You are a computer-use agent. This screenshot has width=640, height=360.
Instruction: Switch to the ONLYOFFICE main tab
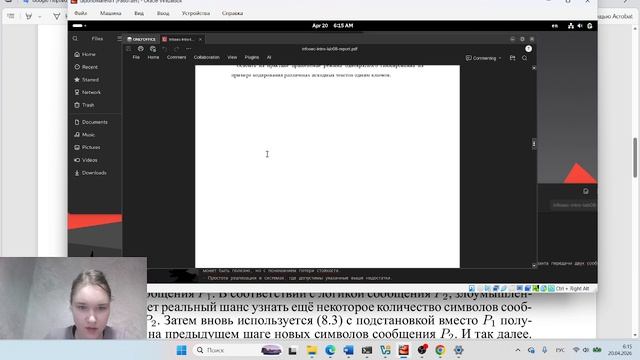[x=141, y=39]
